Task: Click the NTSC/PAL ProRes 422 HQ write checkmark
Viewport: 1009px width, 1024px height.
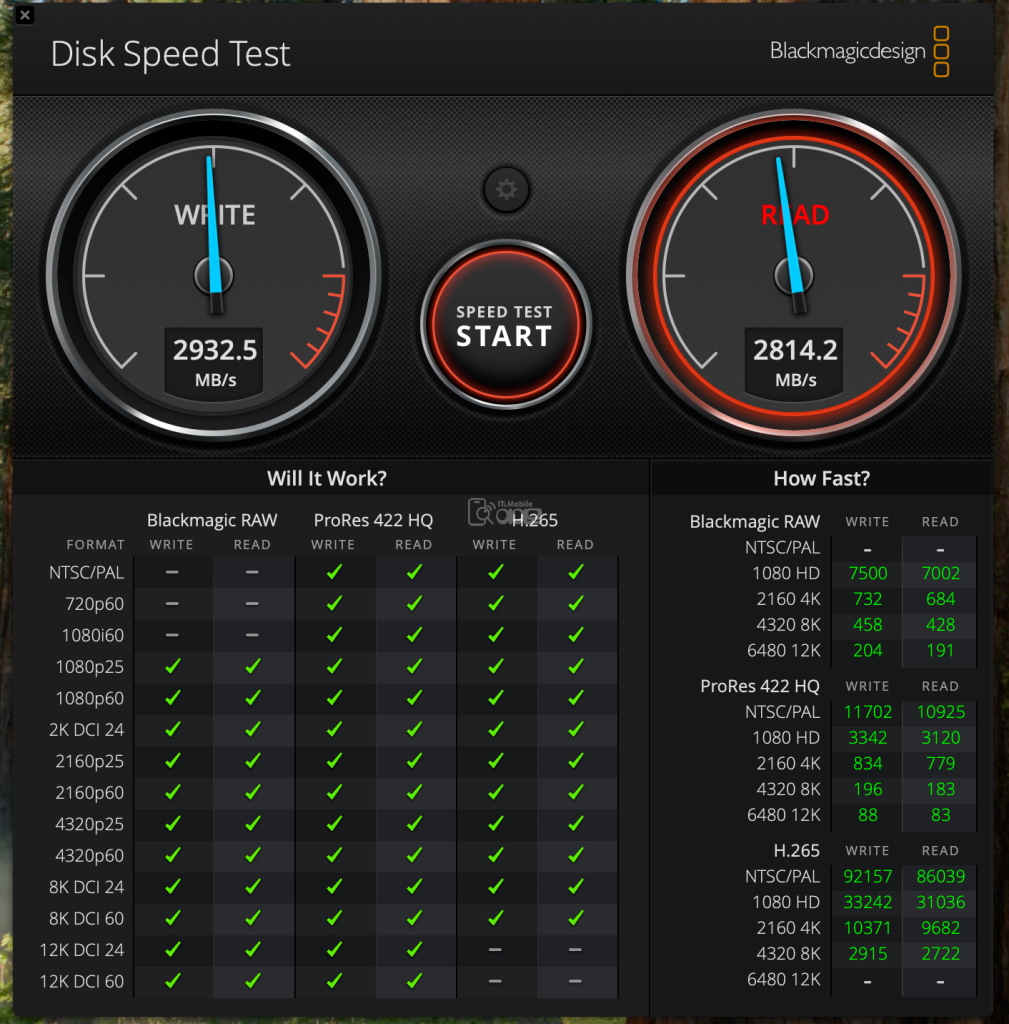Action: point(334,572)
